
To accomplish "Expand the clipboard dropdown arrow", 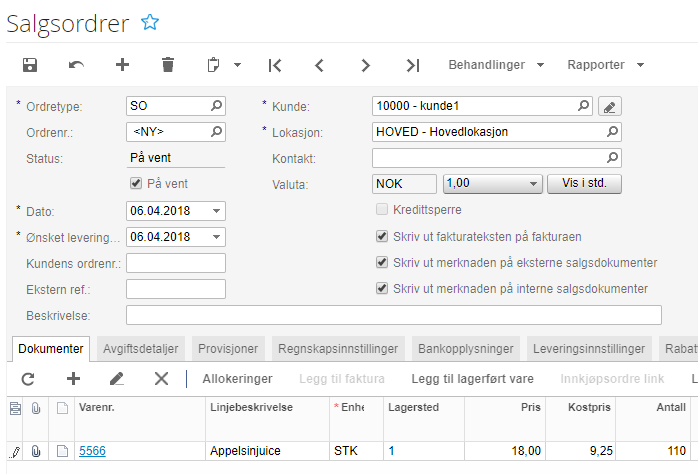I will pyautogui.click(x=237, y=65).
